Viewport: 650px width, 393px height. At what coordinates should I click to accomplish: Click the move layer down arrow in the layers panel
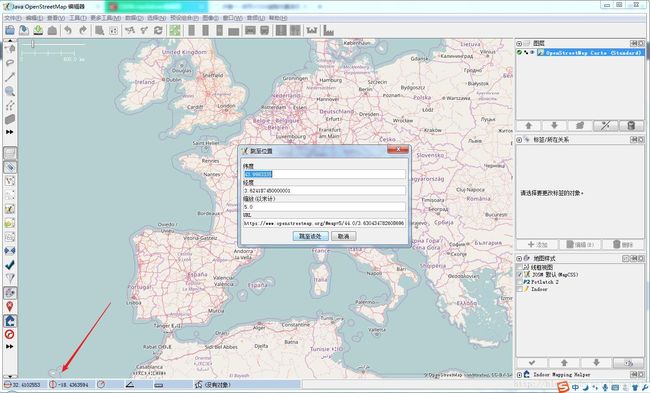coord(554,126)
